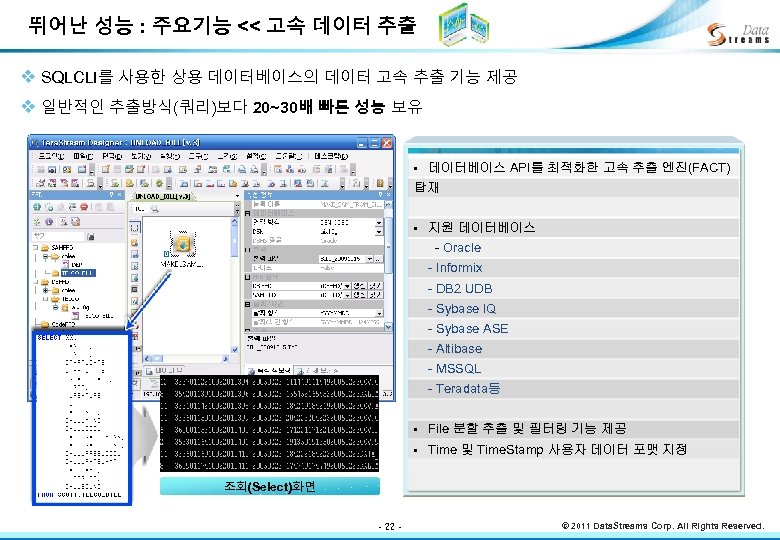
Task: Click the page number 22 in footer
Action: click(390, 527)
